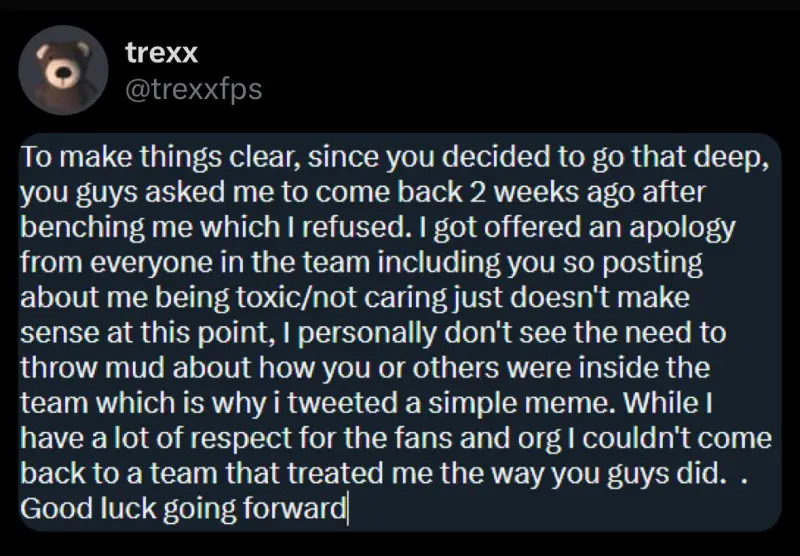Click the word 'treated' in the tweet
Viewport: 800px width, 556px height.
click(335, 473)
